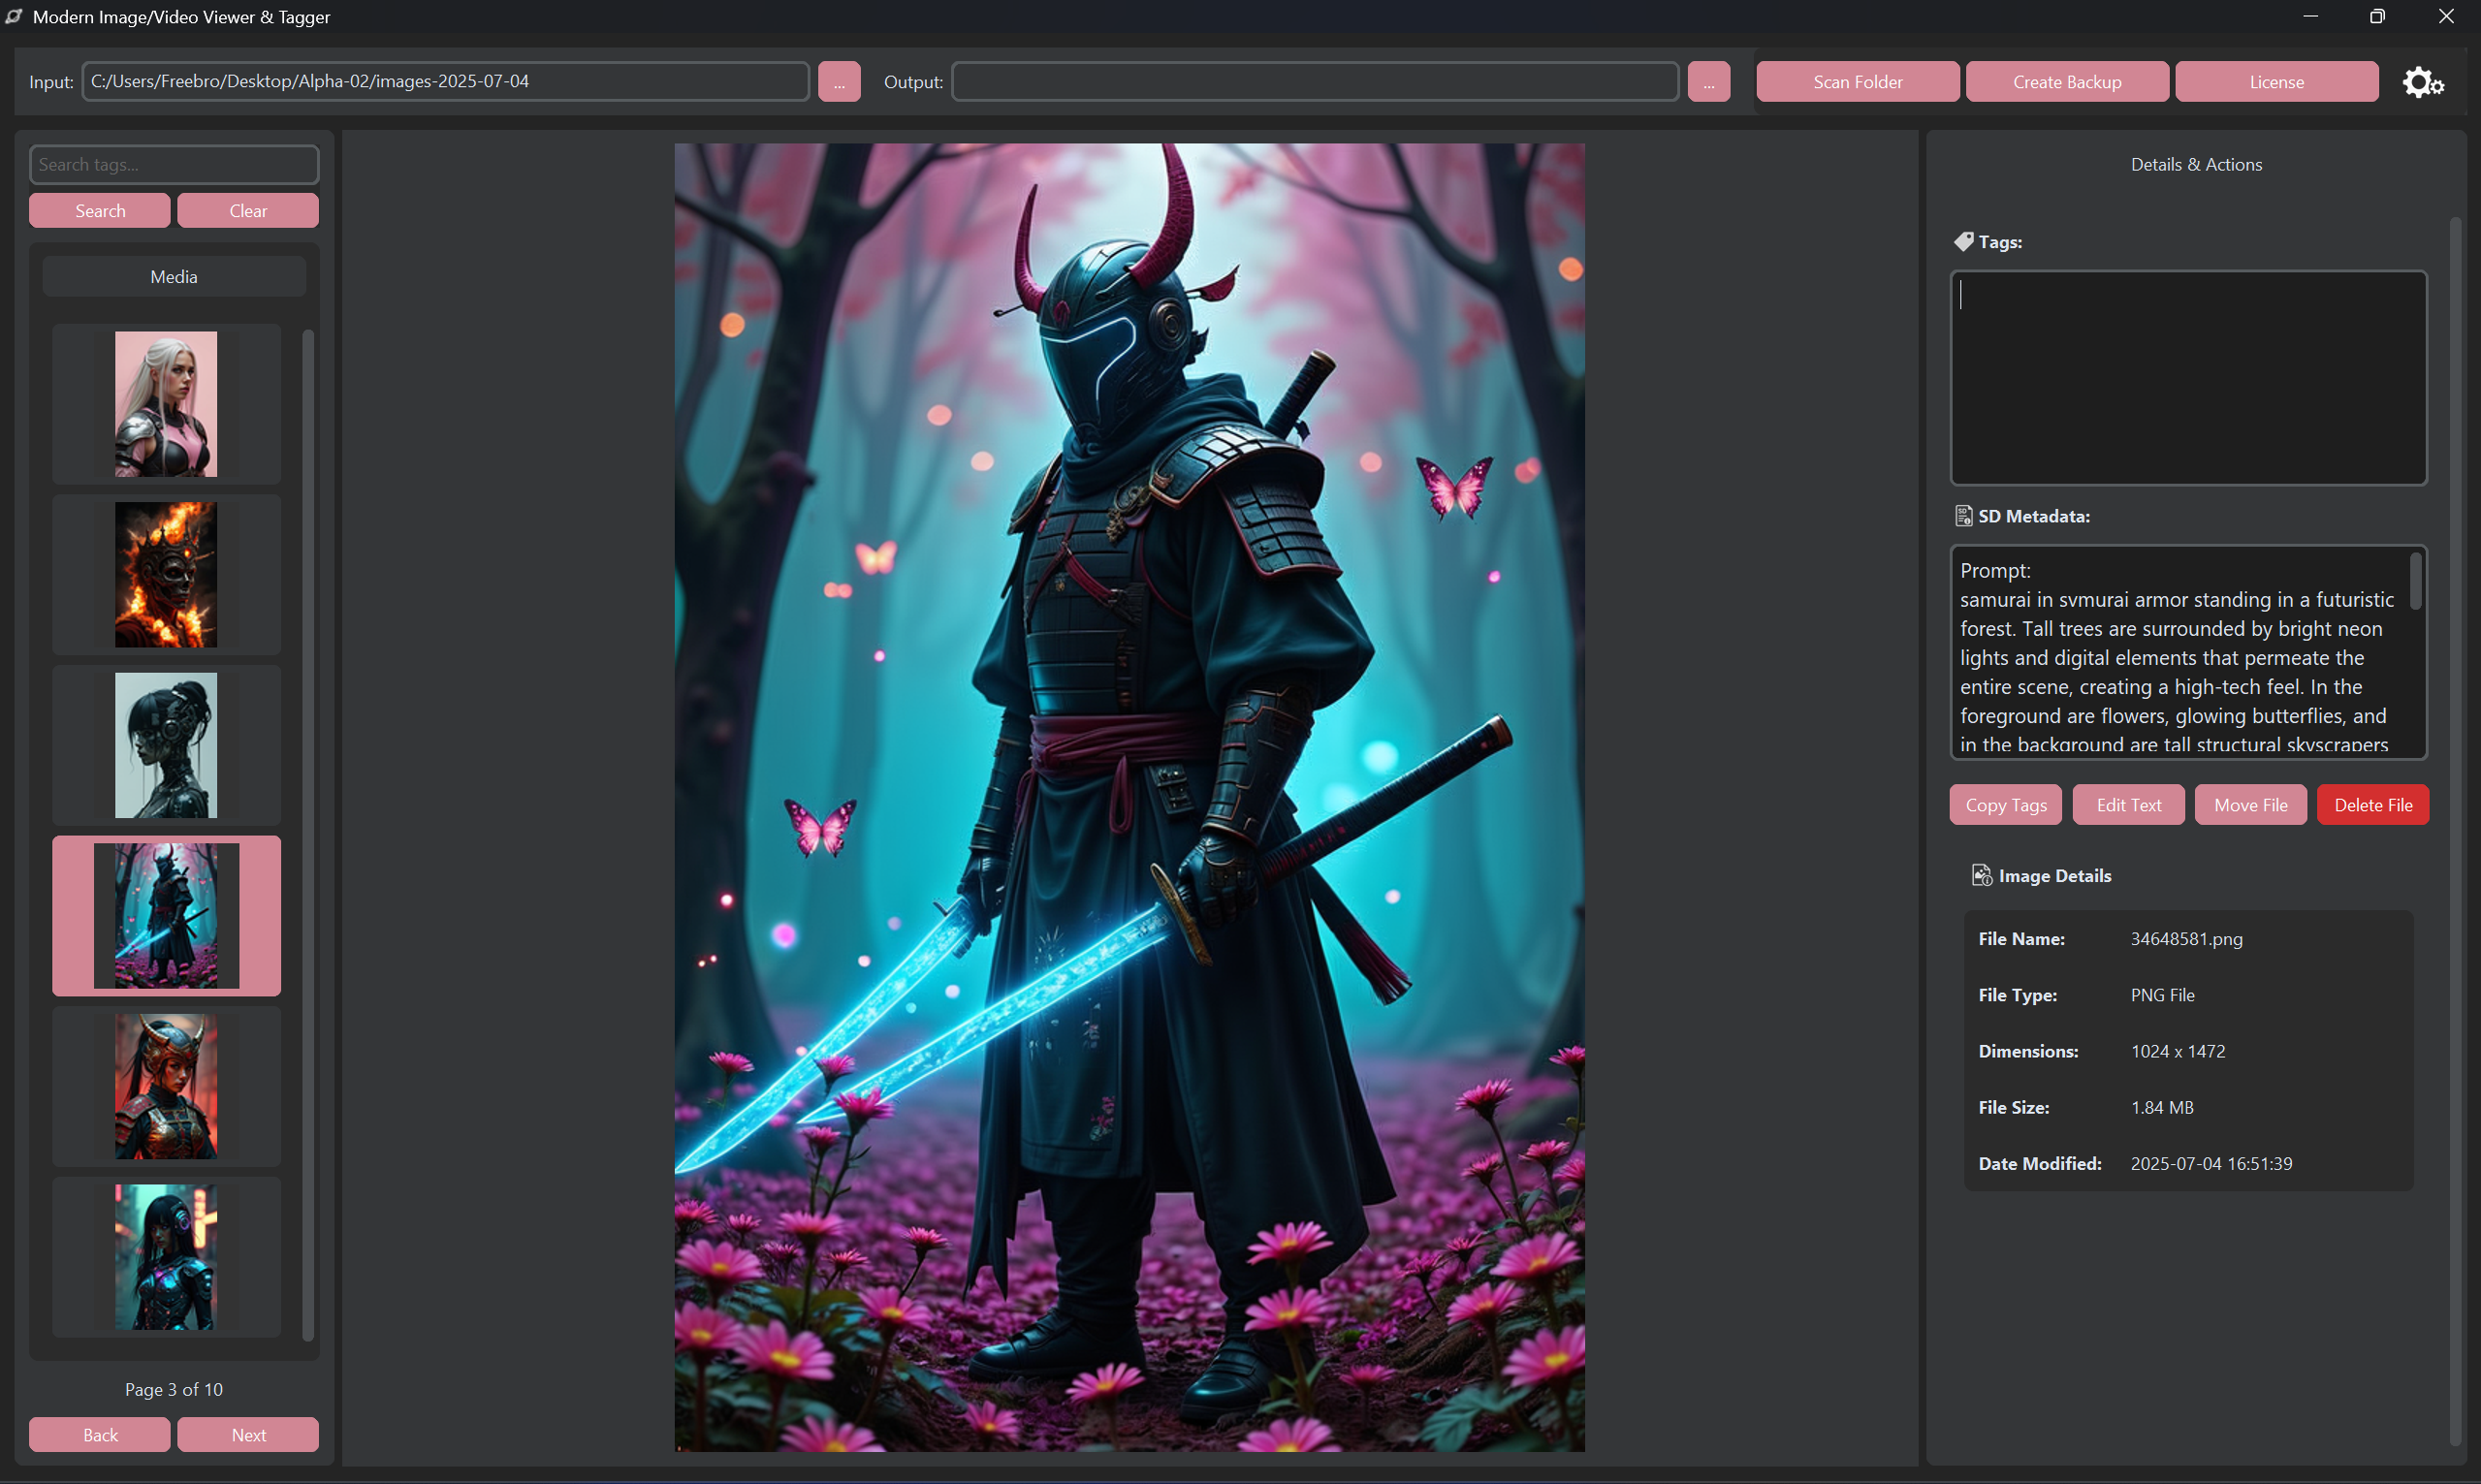Click the red Delete File button
Image resolution: width=2481 pixels, height=1484 pixels.
[x=2372, y=805]
